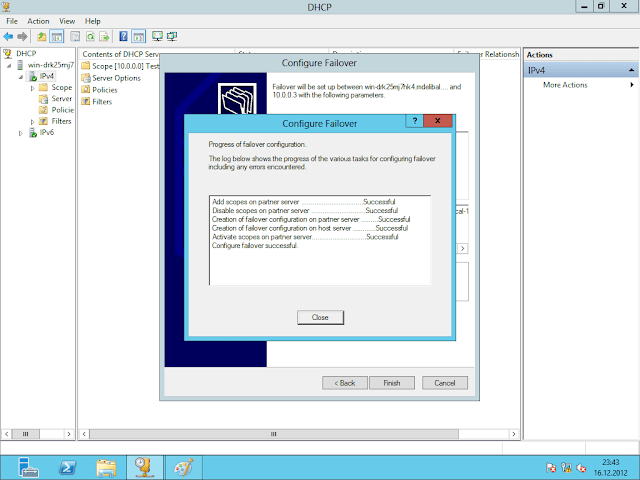The image size is (640, 480).
Task: Open Server Manager from the taskbar
Action: pyautogui.click(x=27, y=466)
